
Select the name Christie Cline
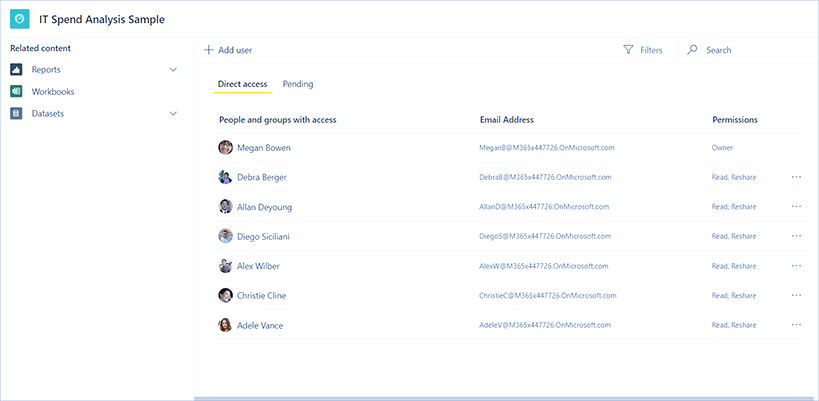[x=261, y=296]
